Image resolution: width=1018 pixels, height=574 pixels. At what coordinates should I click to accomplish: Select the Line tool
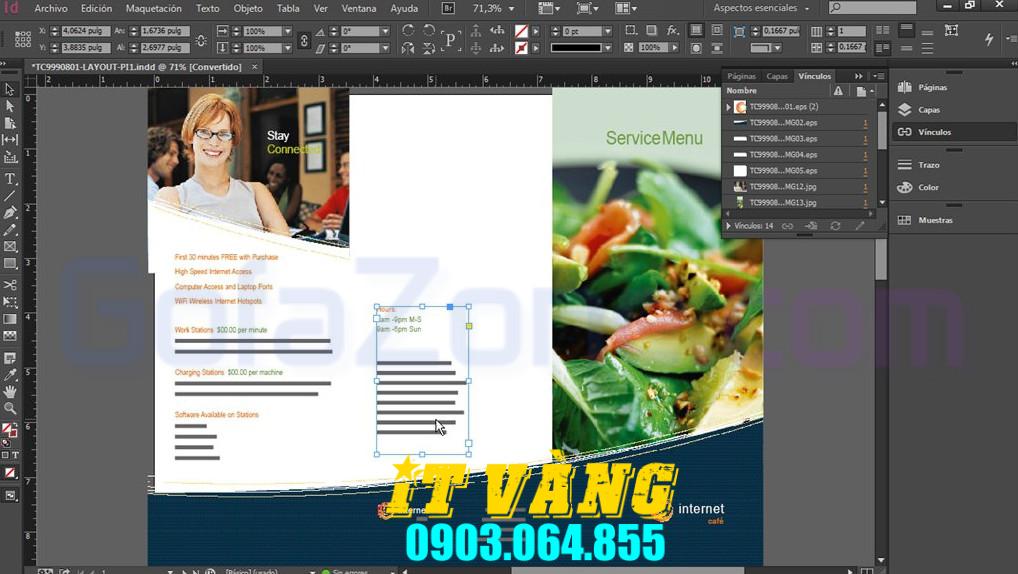(10, 195)
